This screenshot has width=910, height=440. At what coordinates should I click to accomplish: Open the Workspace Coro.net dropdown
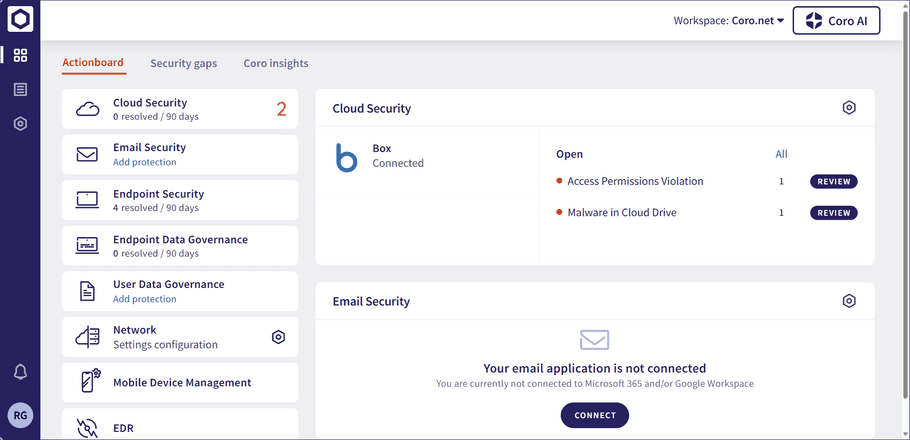(x=729, y=20)
